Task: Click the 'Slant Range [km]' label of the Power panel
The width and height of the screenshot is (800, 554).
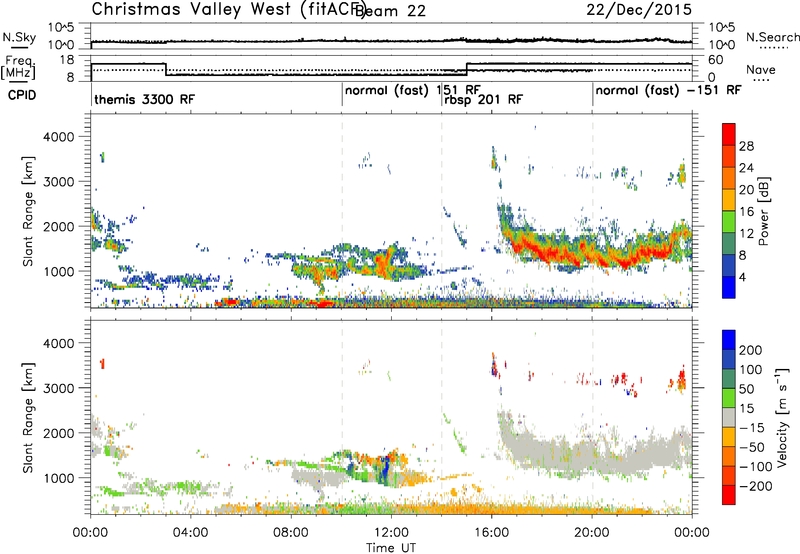Action: (28, 211)
